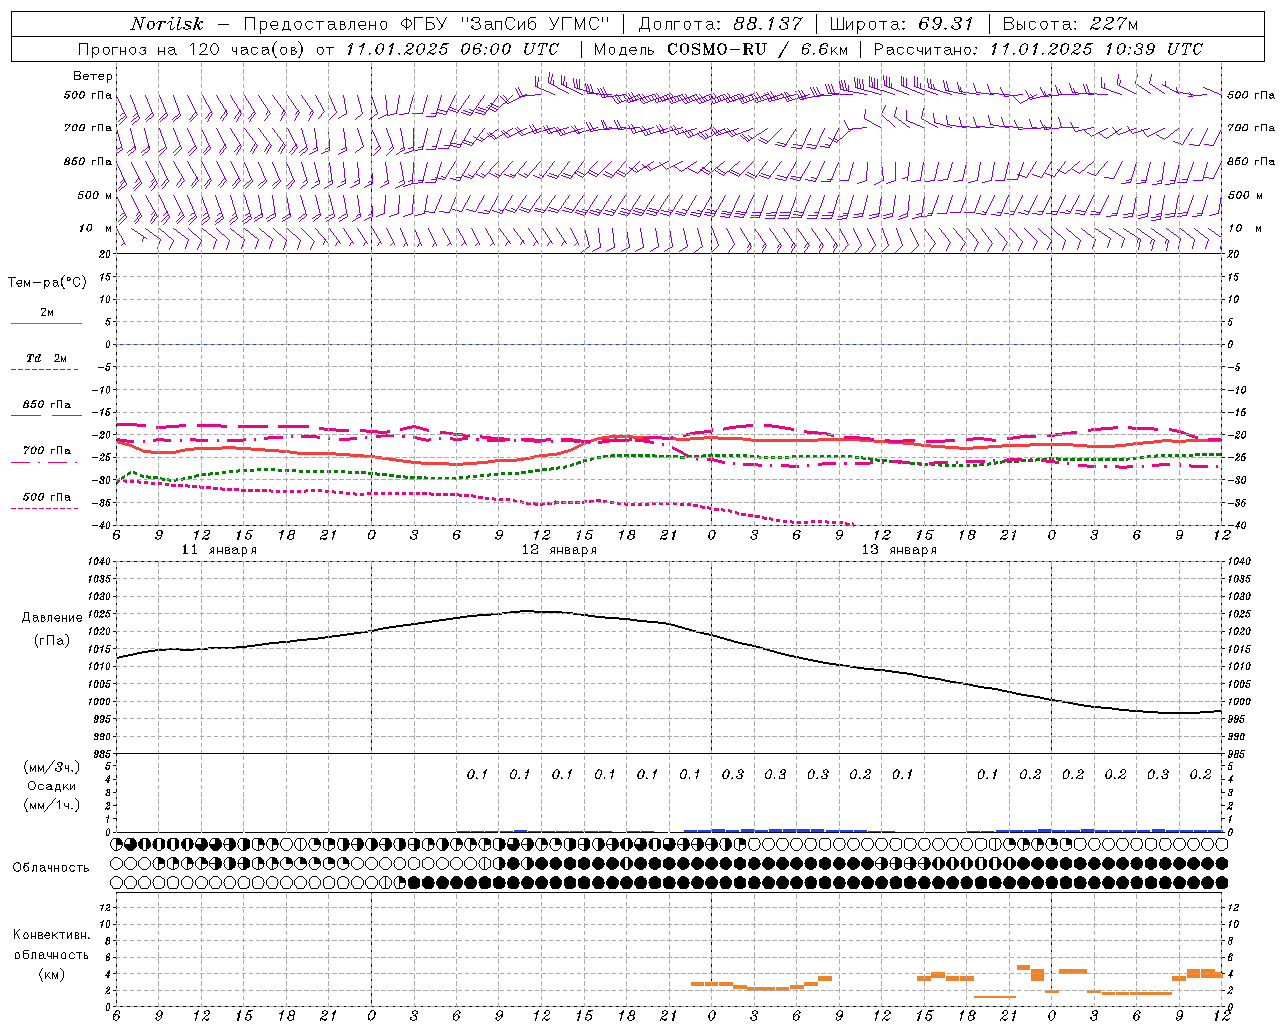Click the '13 января' date label
The width and height of the screenshot is (1280, 1024).
click(899, 550)
